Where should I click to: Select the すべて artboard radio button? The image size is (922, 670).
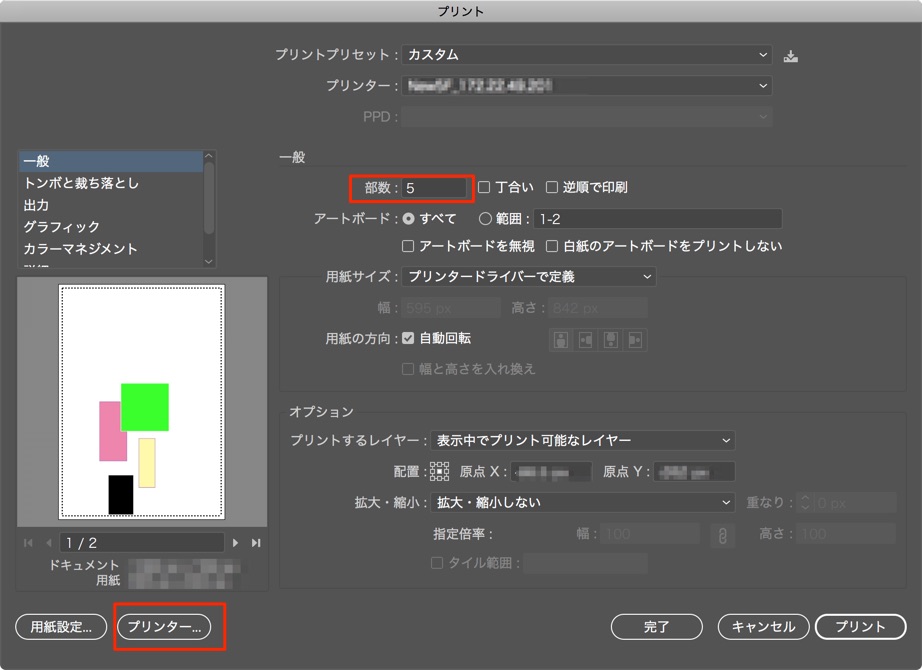[408, 219]
